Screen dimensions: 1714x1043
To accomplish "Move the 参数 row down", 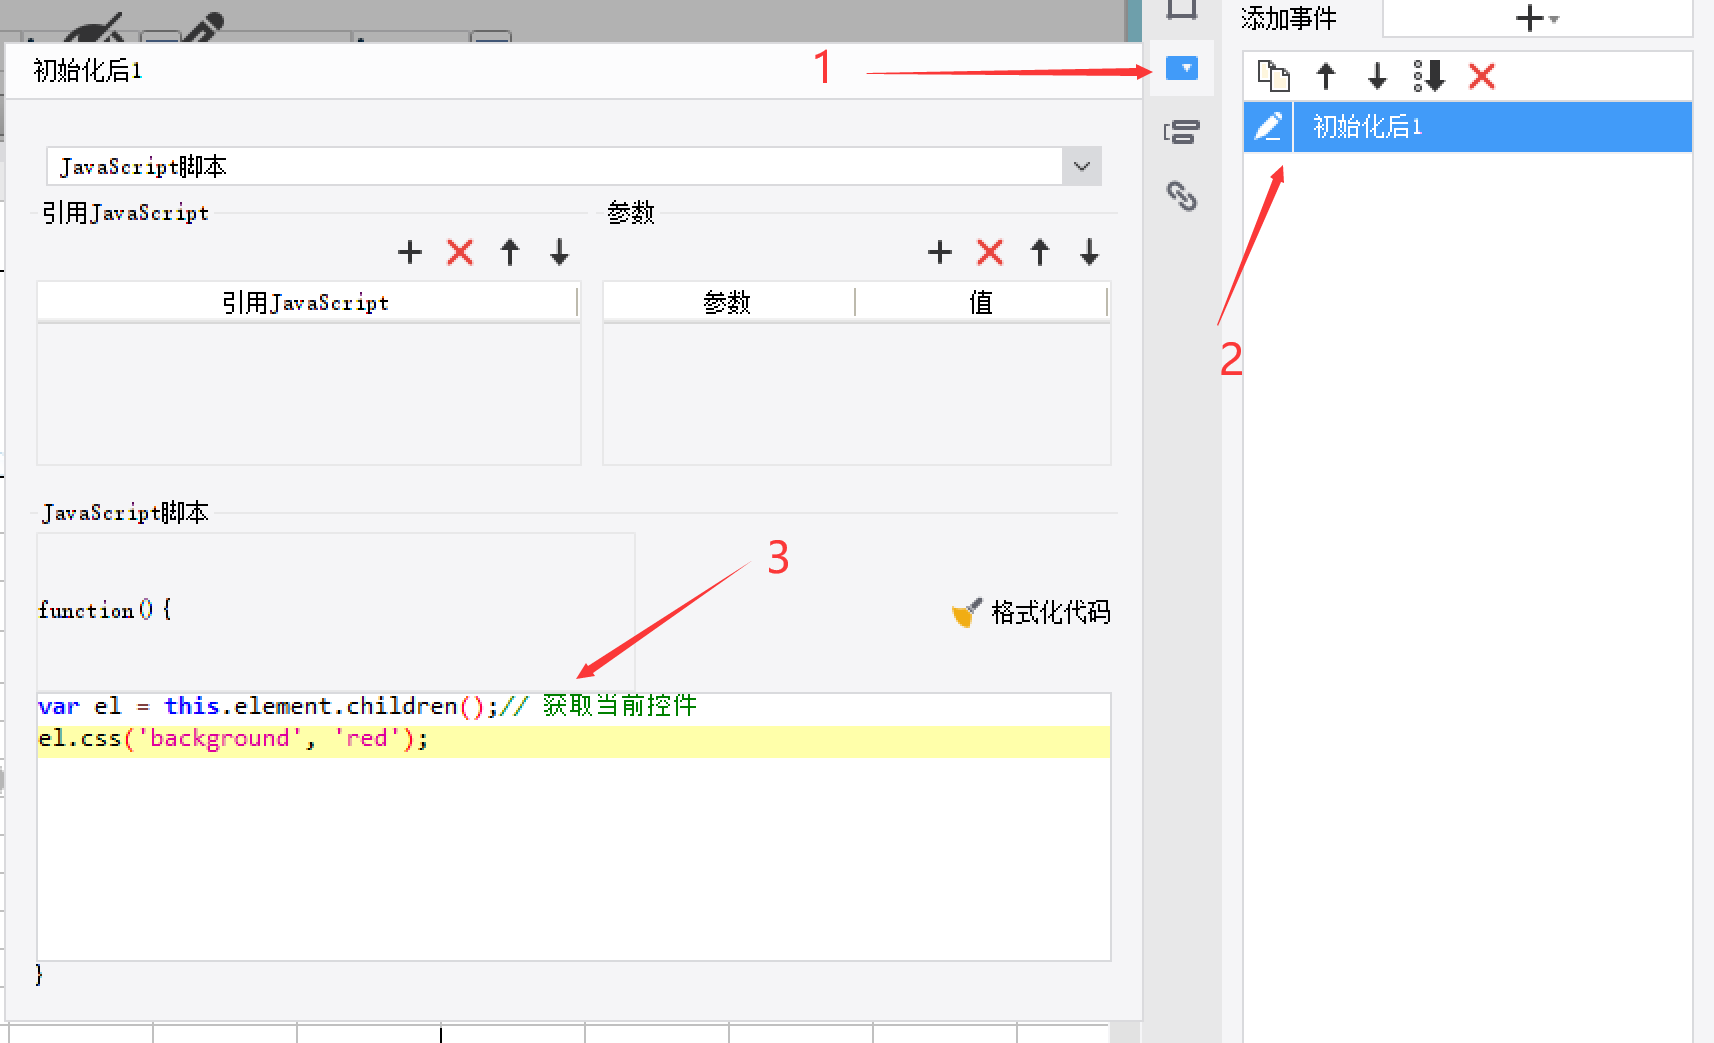I will (1090, 252).
